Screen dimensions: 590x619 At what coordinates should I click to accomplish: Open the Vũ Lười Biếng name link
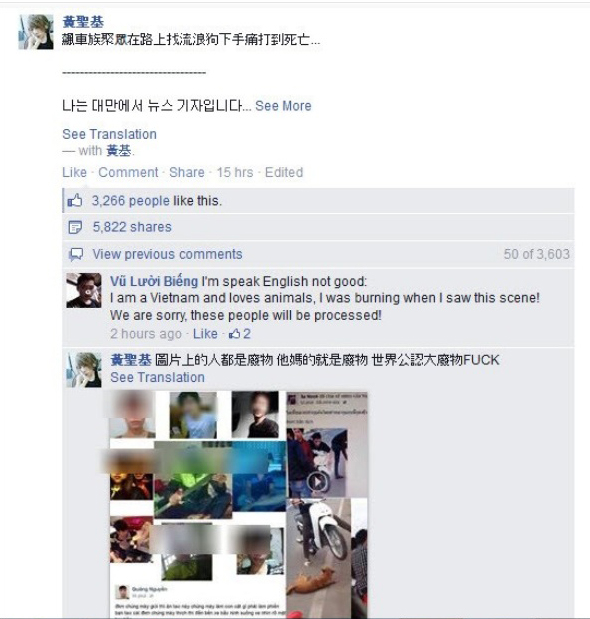[x=154, y=281]
